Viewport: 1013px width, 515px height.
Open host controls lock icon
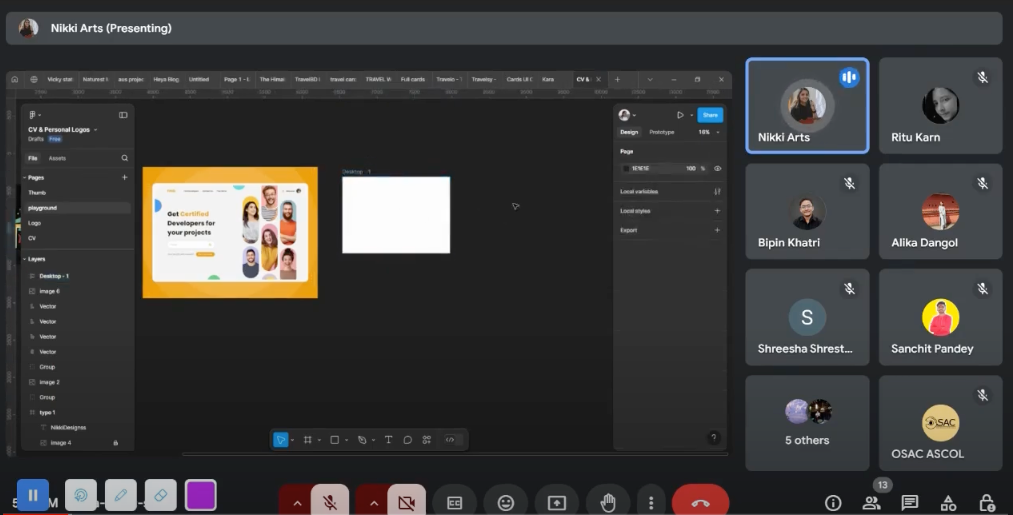point(986,503)
